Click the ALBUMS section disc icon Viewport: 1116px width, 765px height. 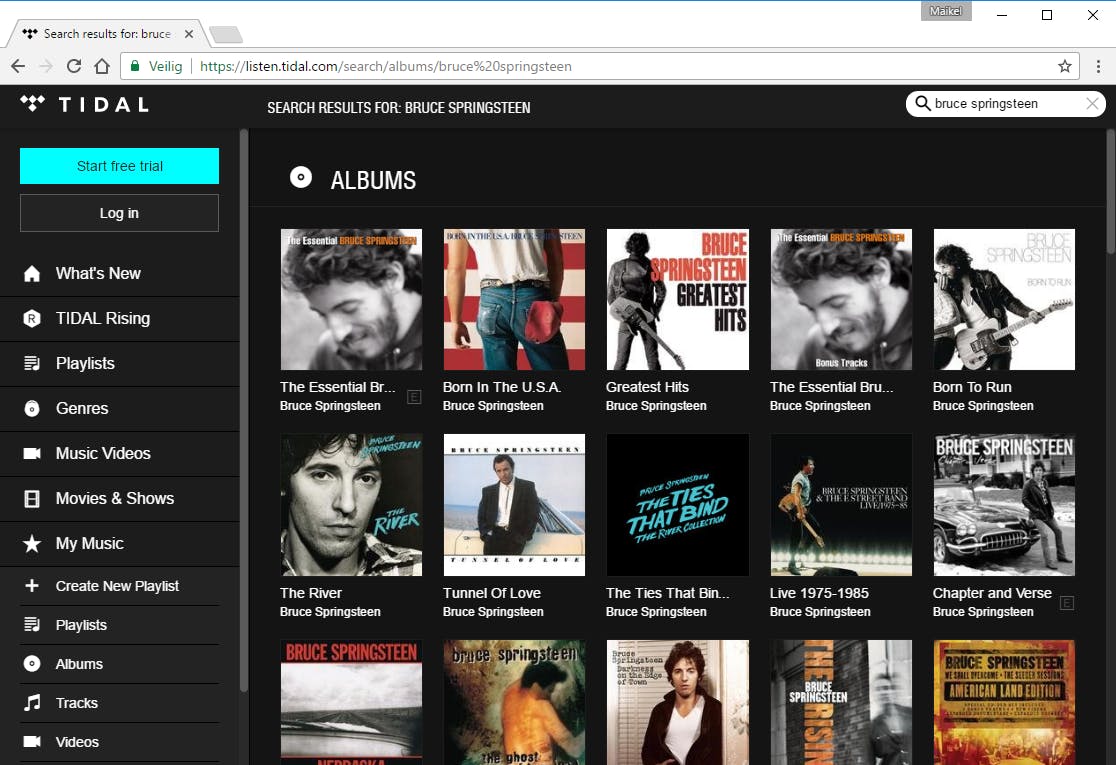pos(301,177)
